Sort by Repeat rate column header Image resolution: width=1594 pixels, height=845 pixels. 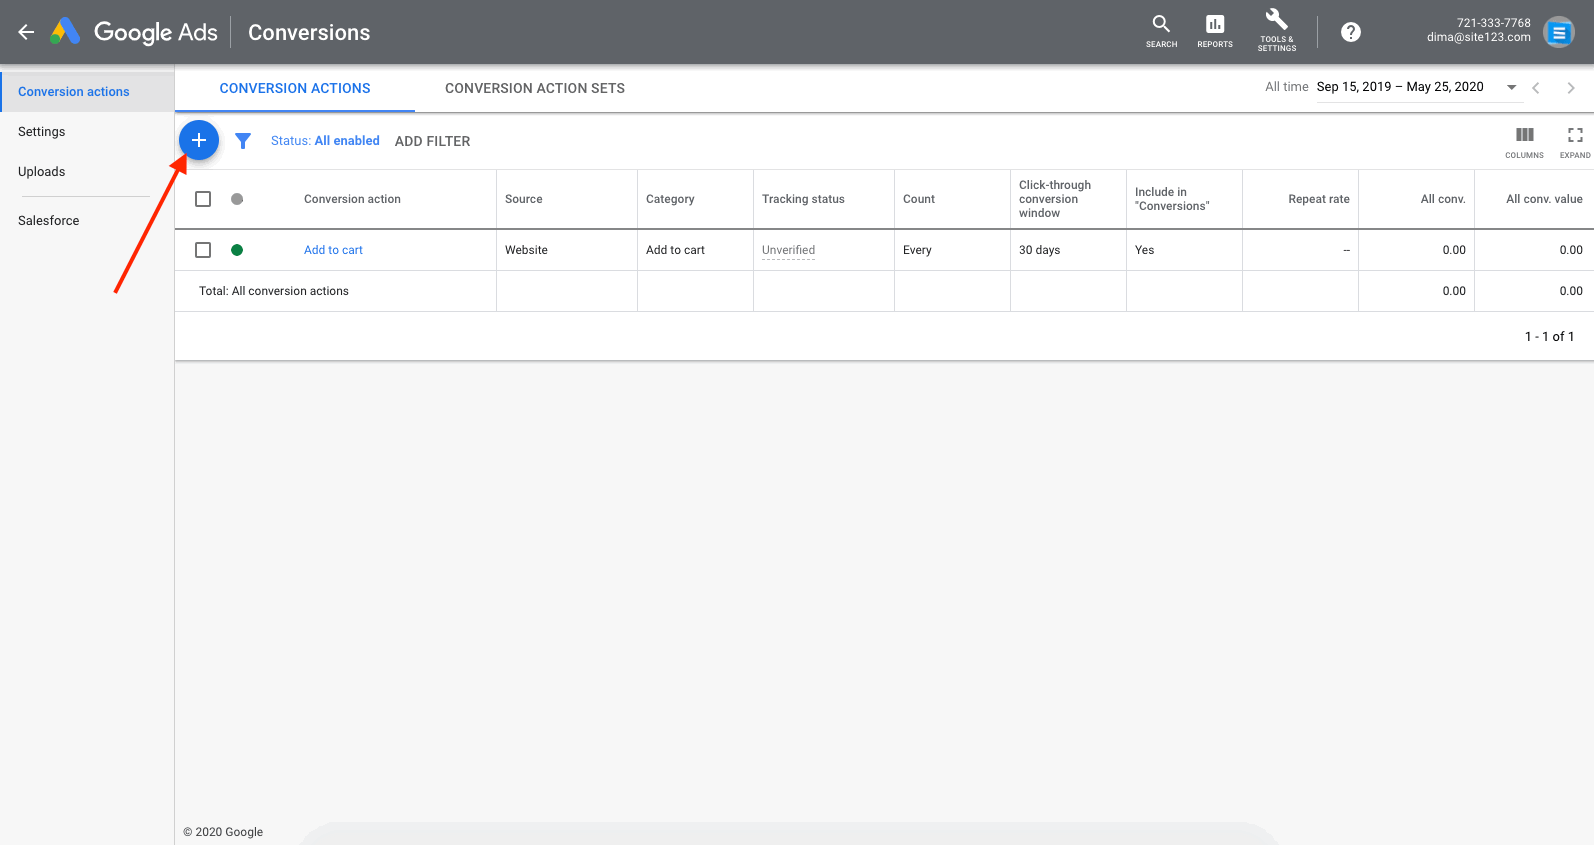pos(1319,199)
